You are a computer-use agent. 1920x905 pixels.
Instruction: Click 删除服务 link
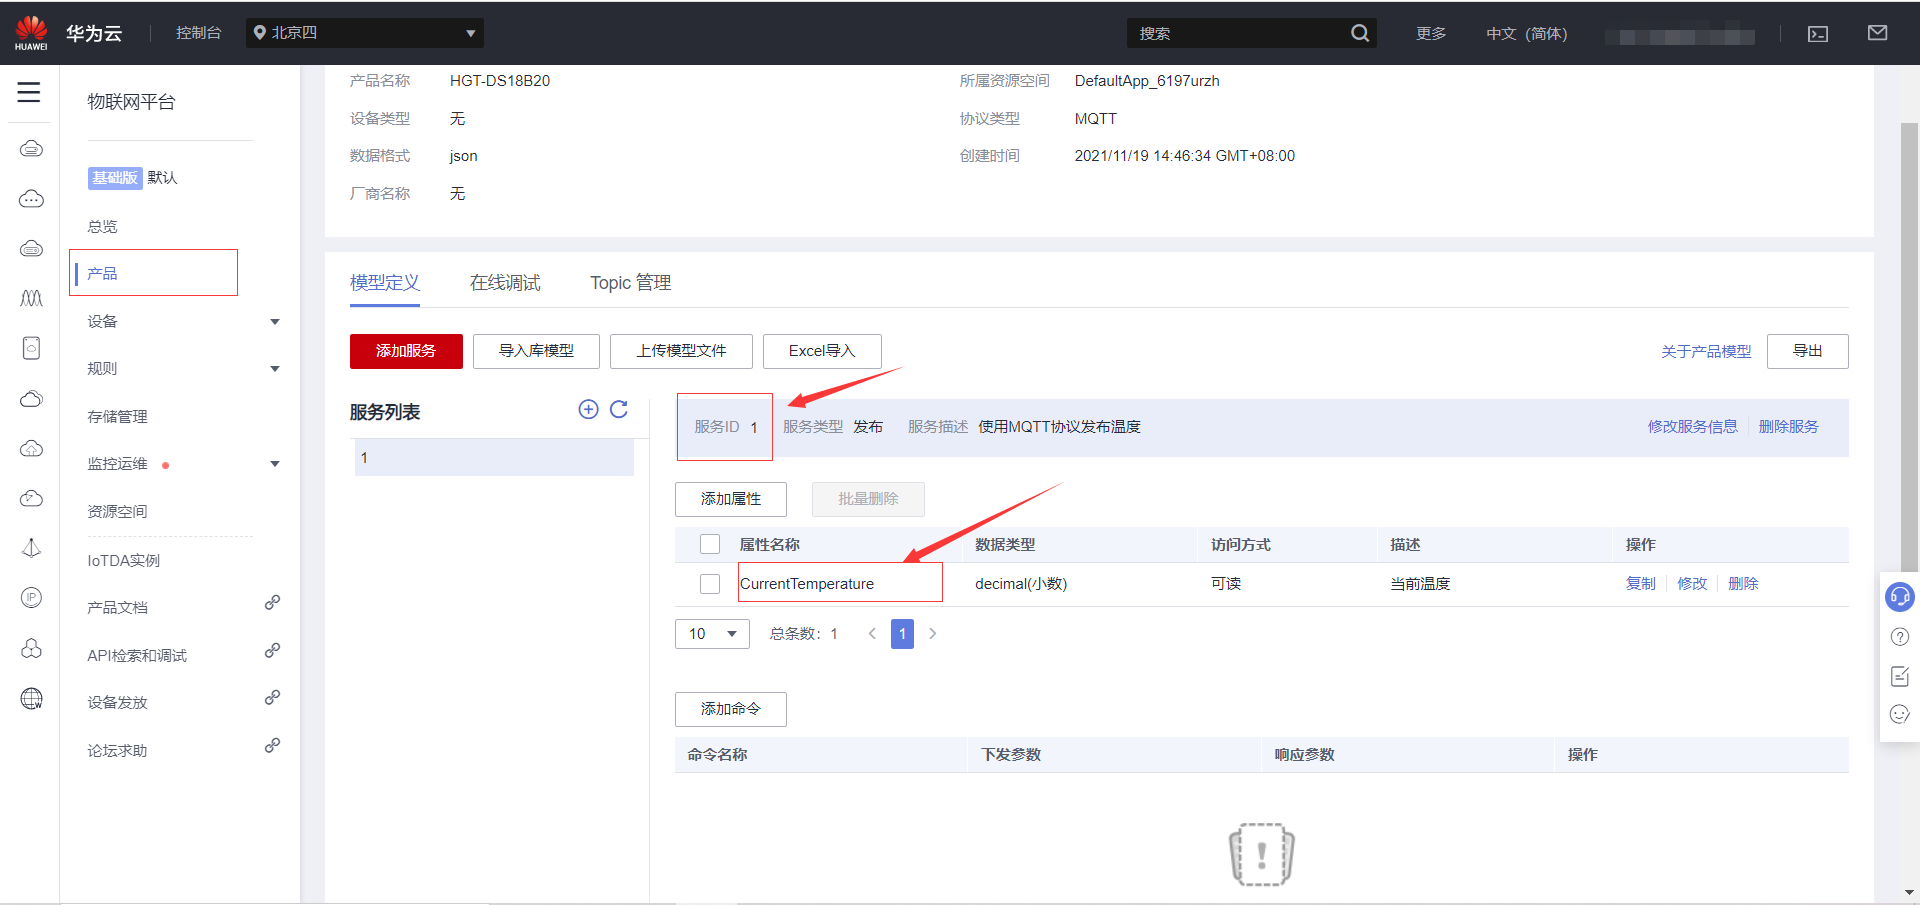point(1788,426)
